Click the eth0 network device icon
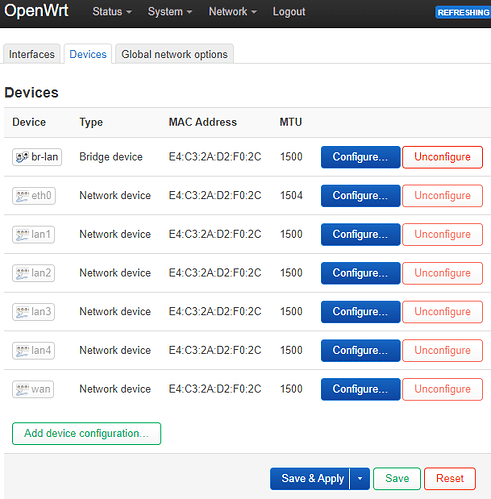The height and width of the screenshot is (499, 491). (x=22, y=196)
